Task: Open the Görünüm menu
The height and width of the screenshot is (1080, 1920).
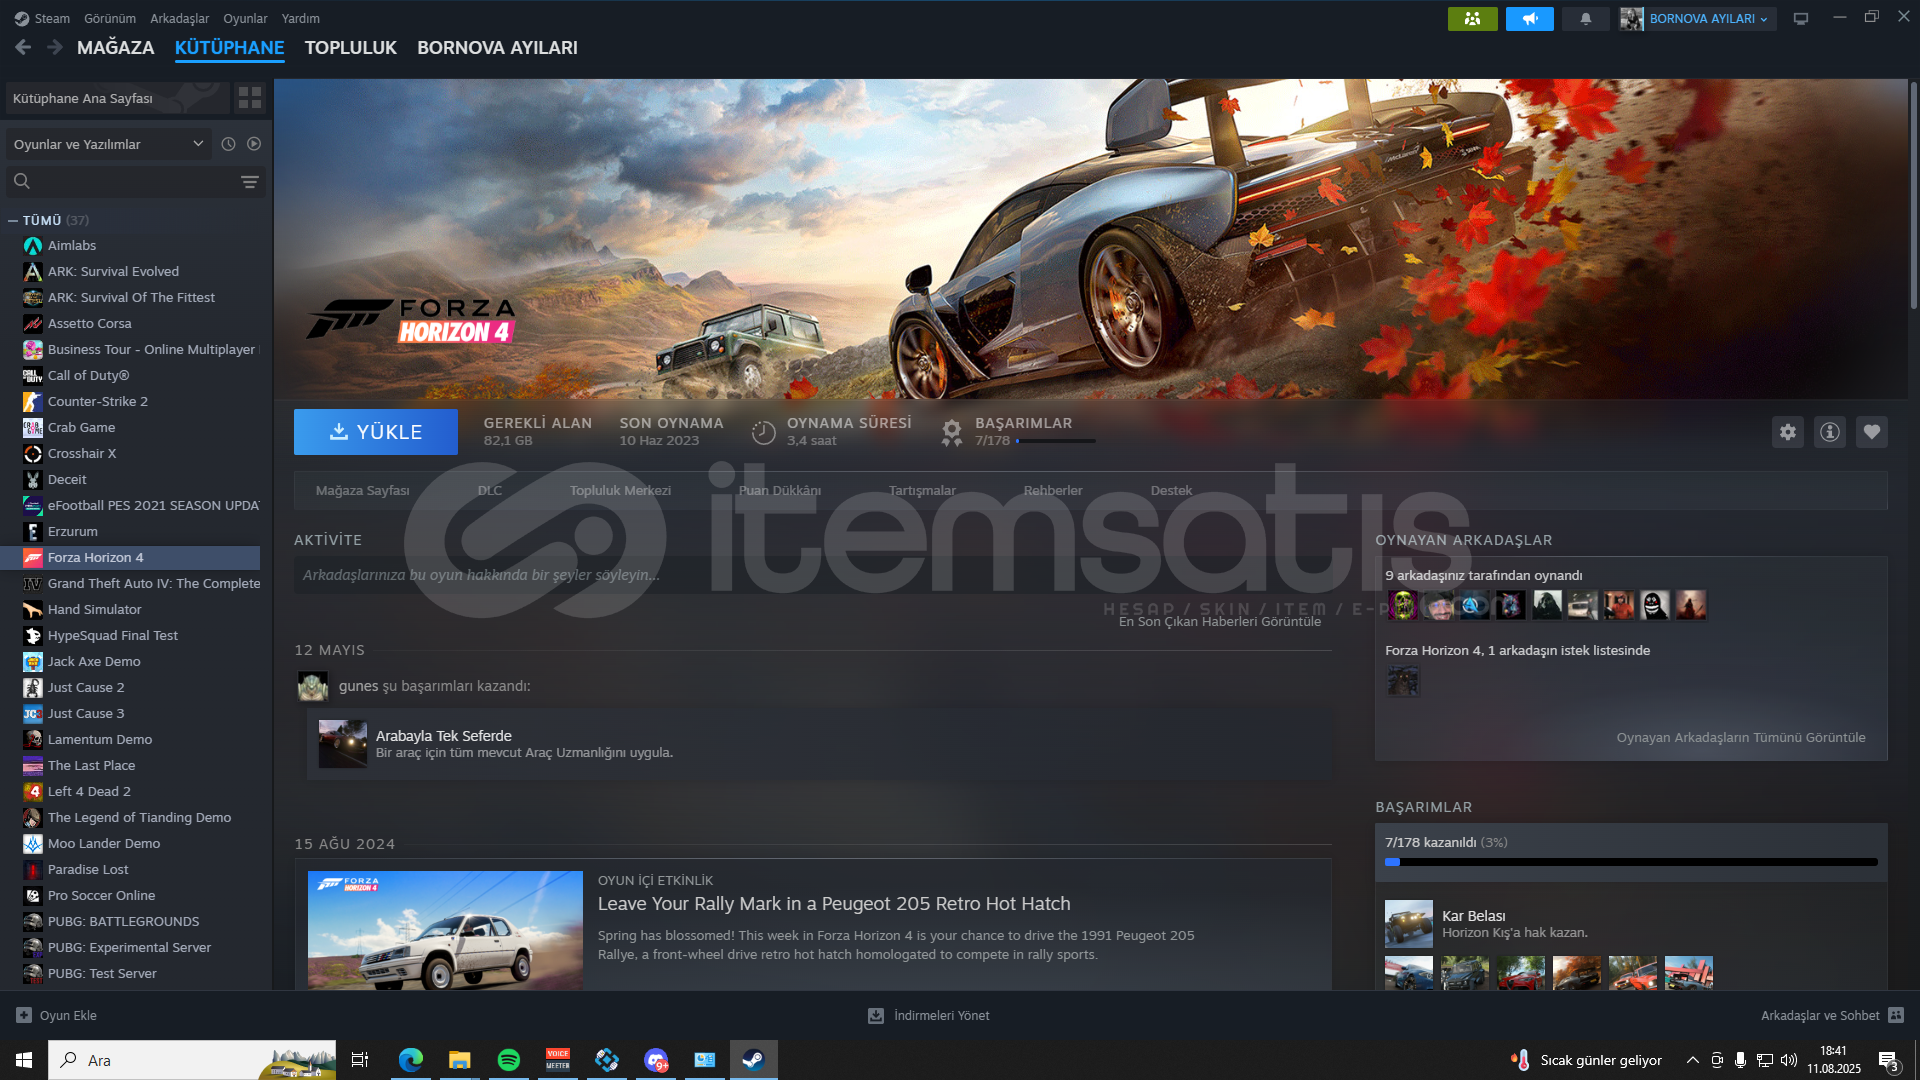Action: (x=110, y=19)
